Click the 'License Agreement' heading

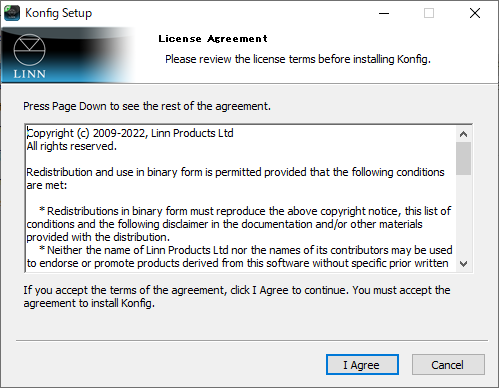213,39
